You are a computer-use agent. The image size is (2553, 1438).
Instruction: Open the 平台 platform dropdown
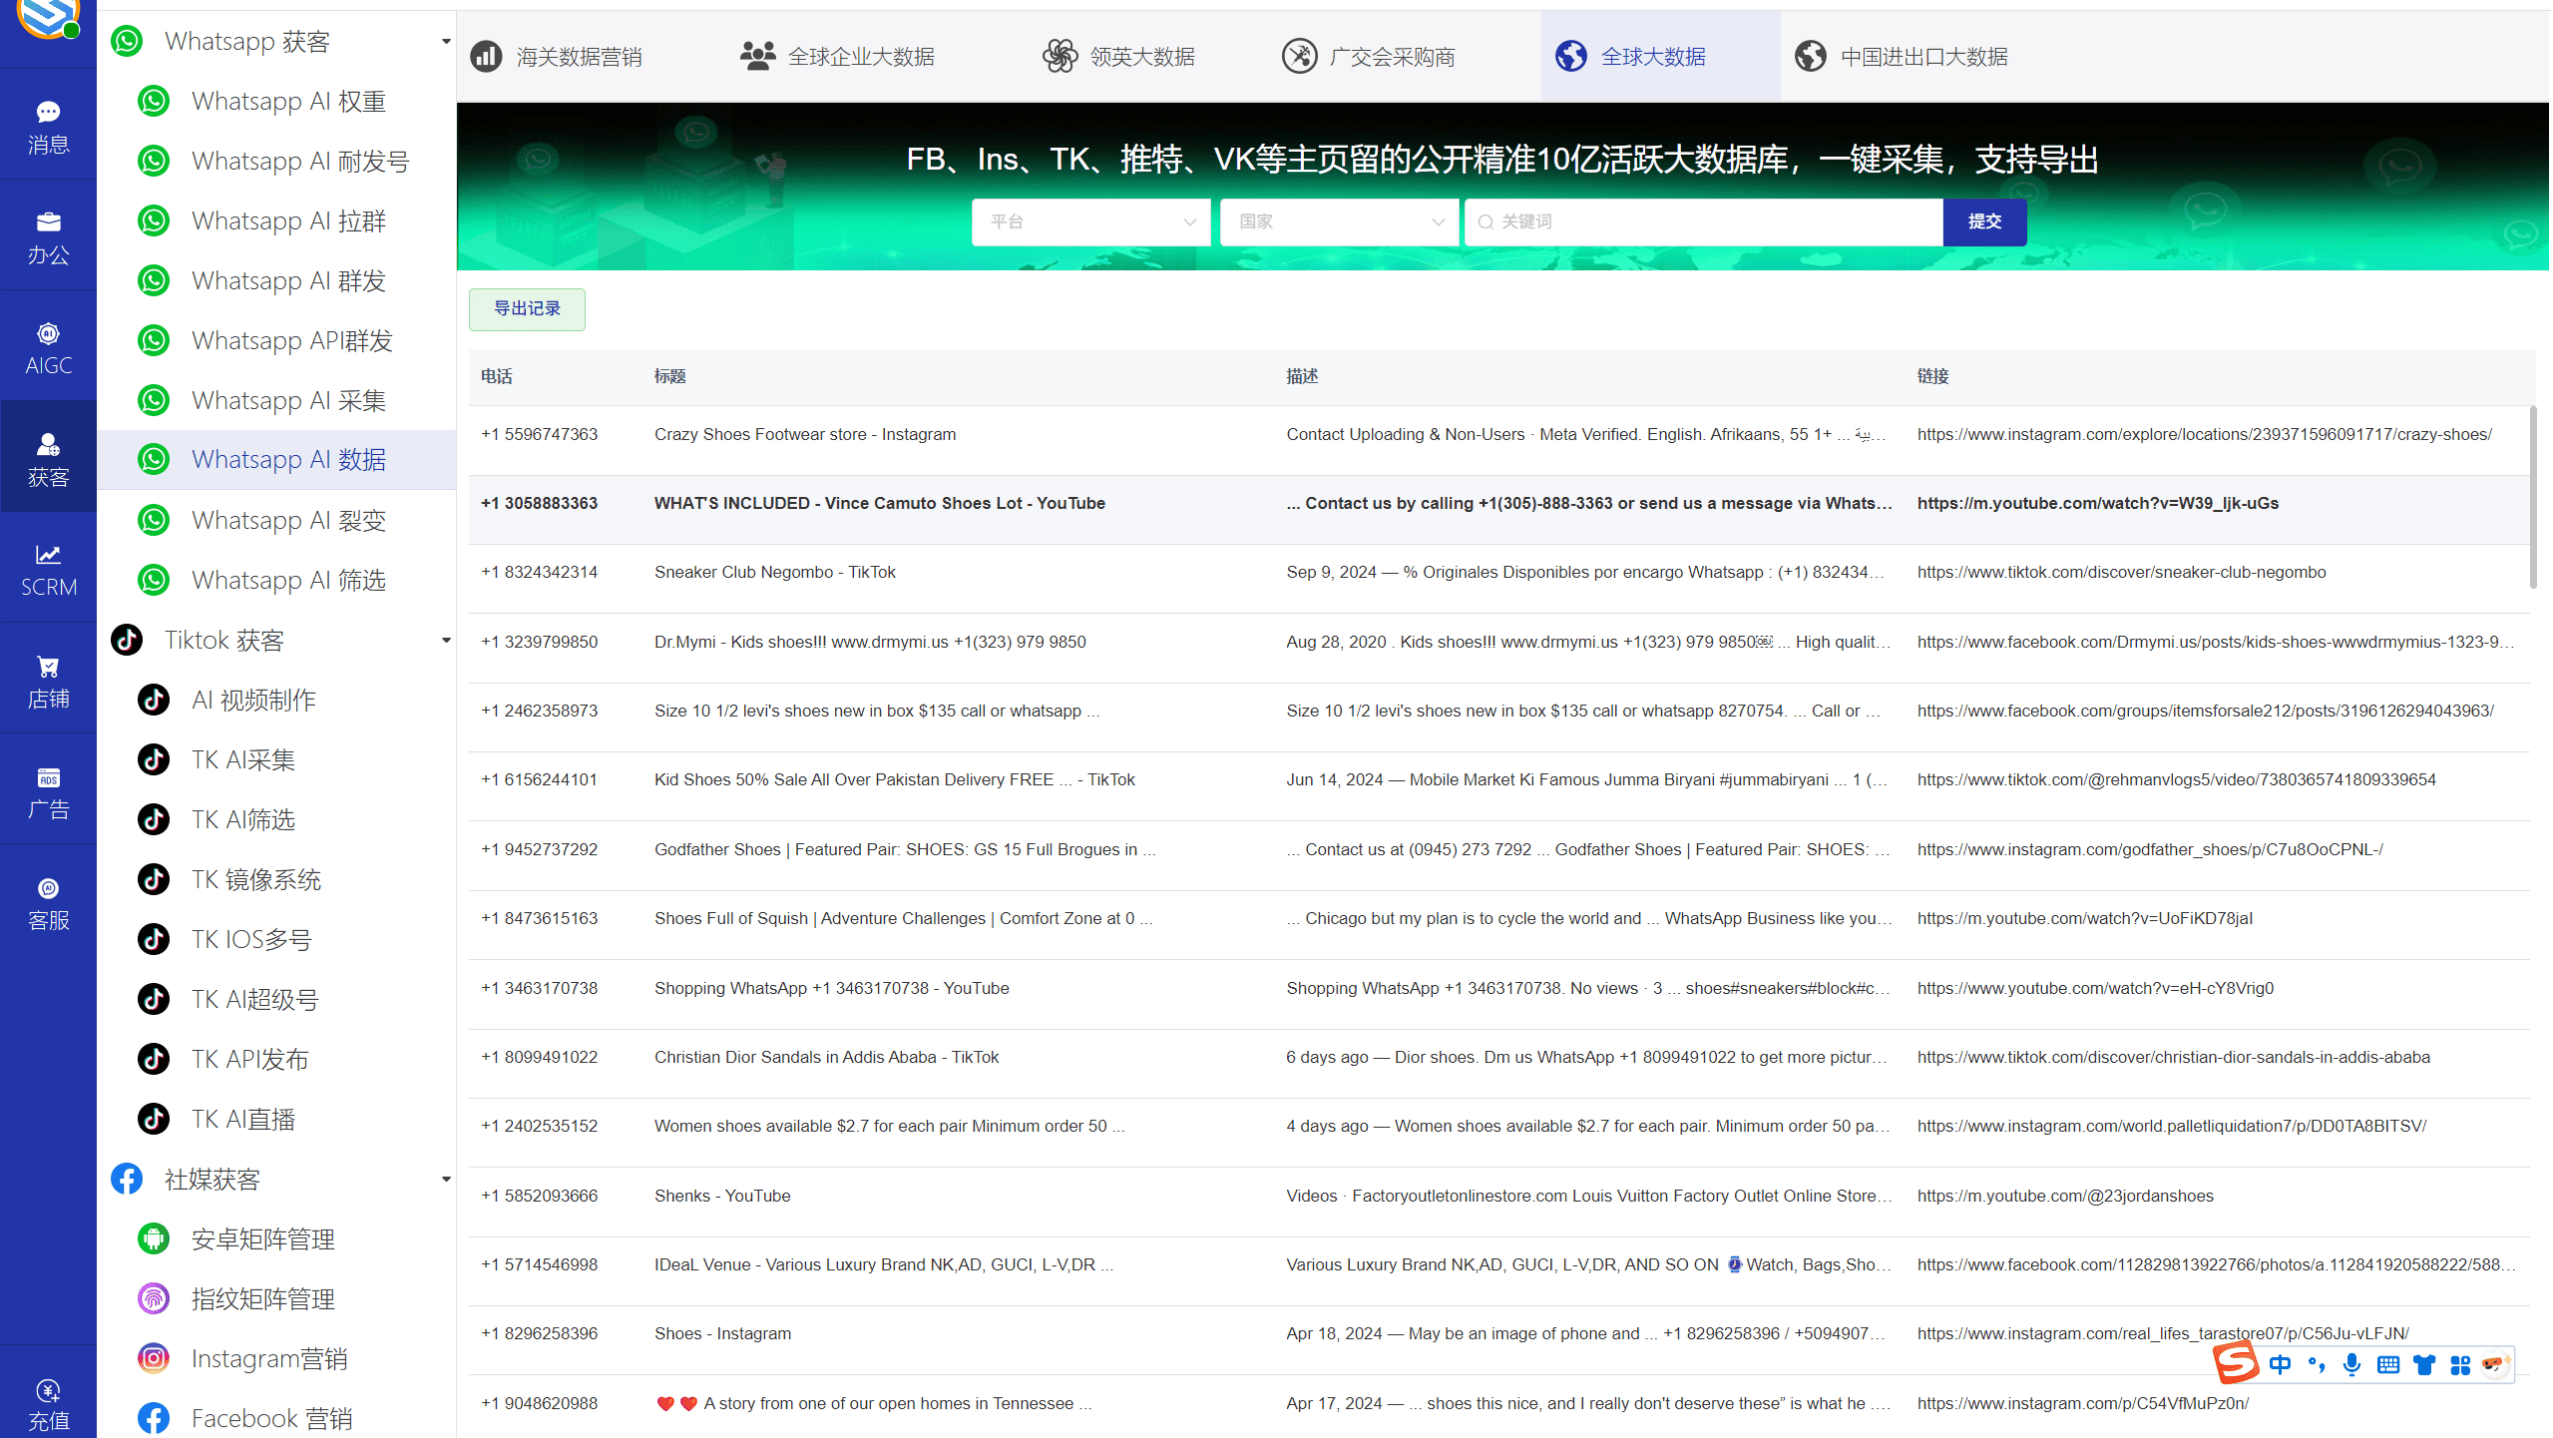[1090, 221]
